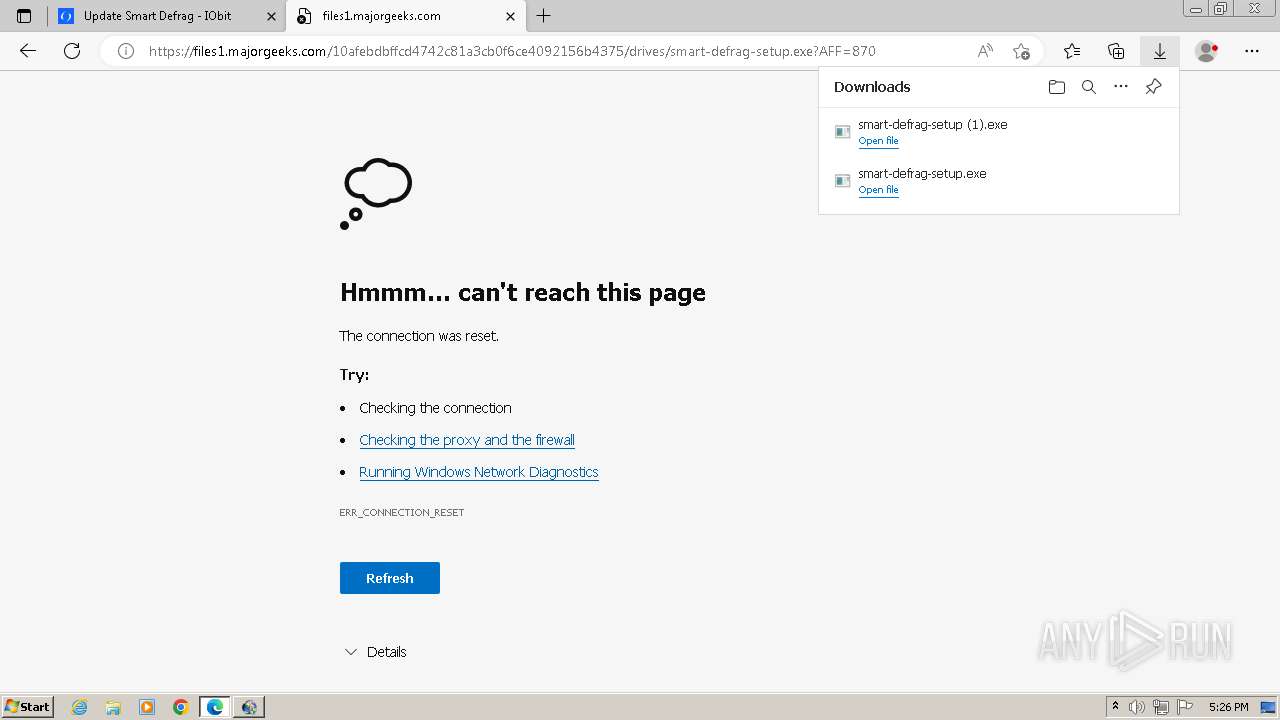Go back to previous page
The height and width of the screenshot is (720, 1280).
tap(28, 51)
